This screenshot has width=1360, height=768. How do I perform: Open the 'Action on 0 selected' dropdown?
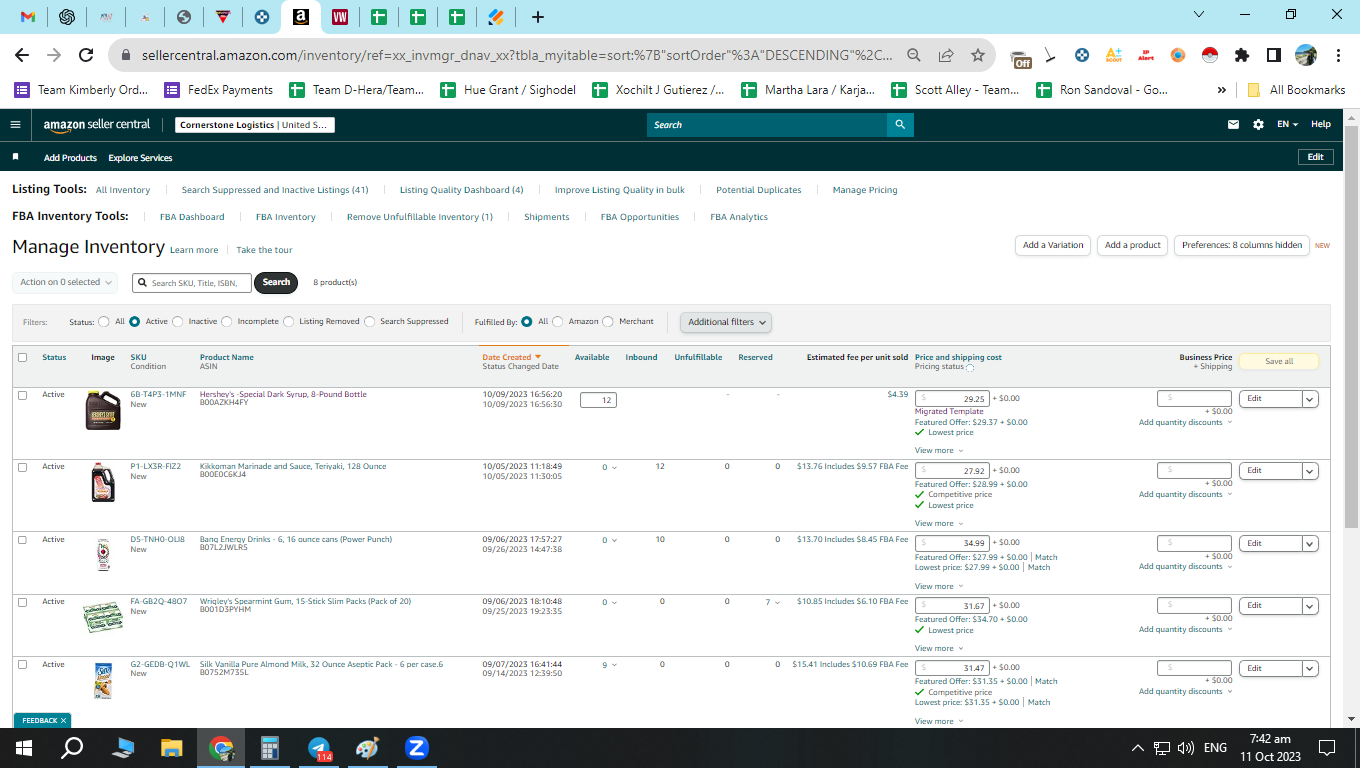point(65,282)
